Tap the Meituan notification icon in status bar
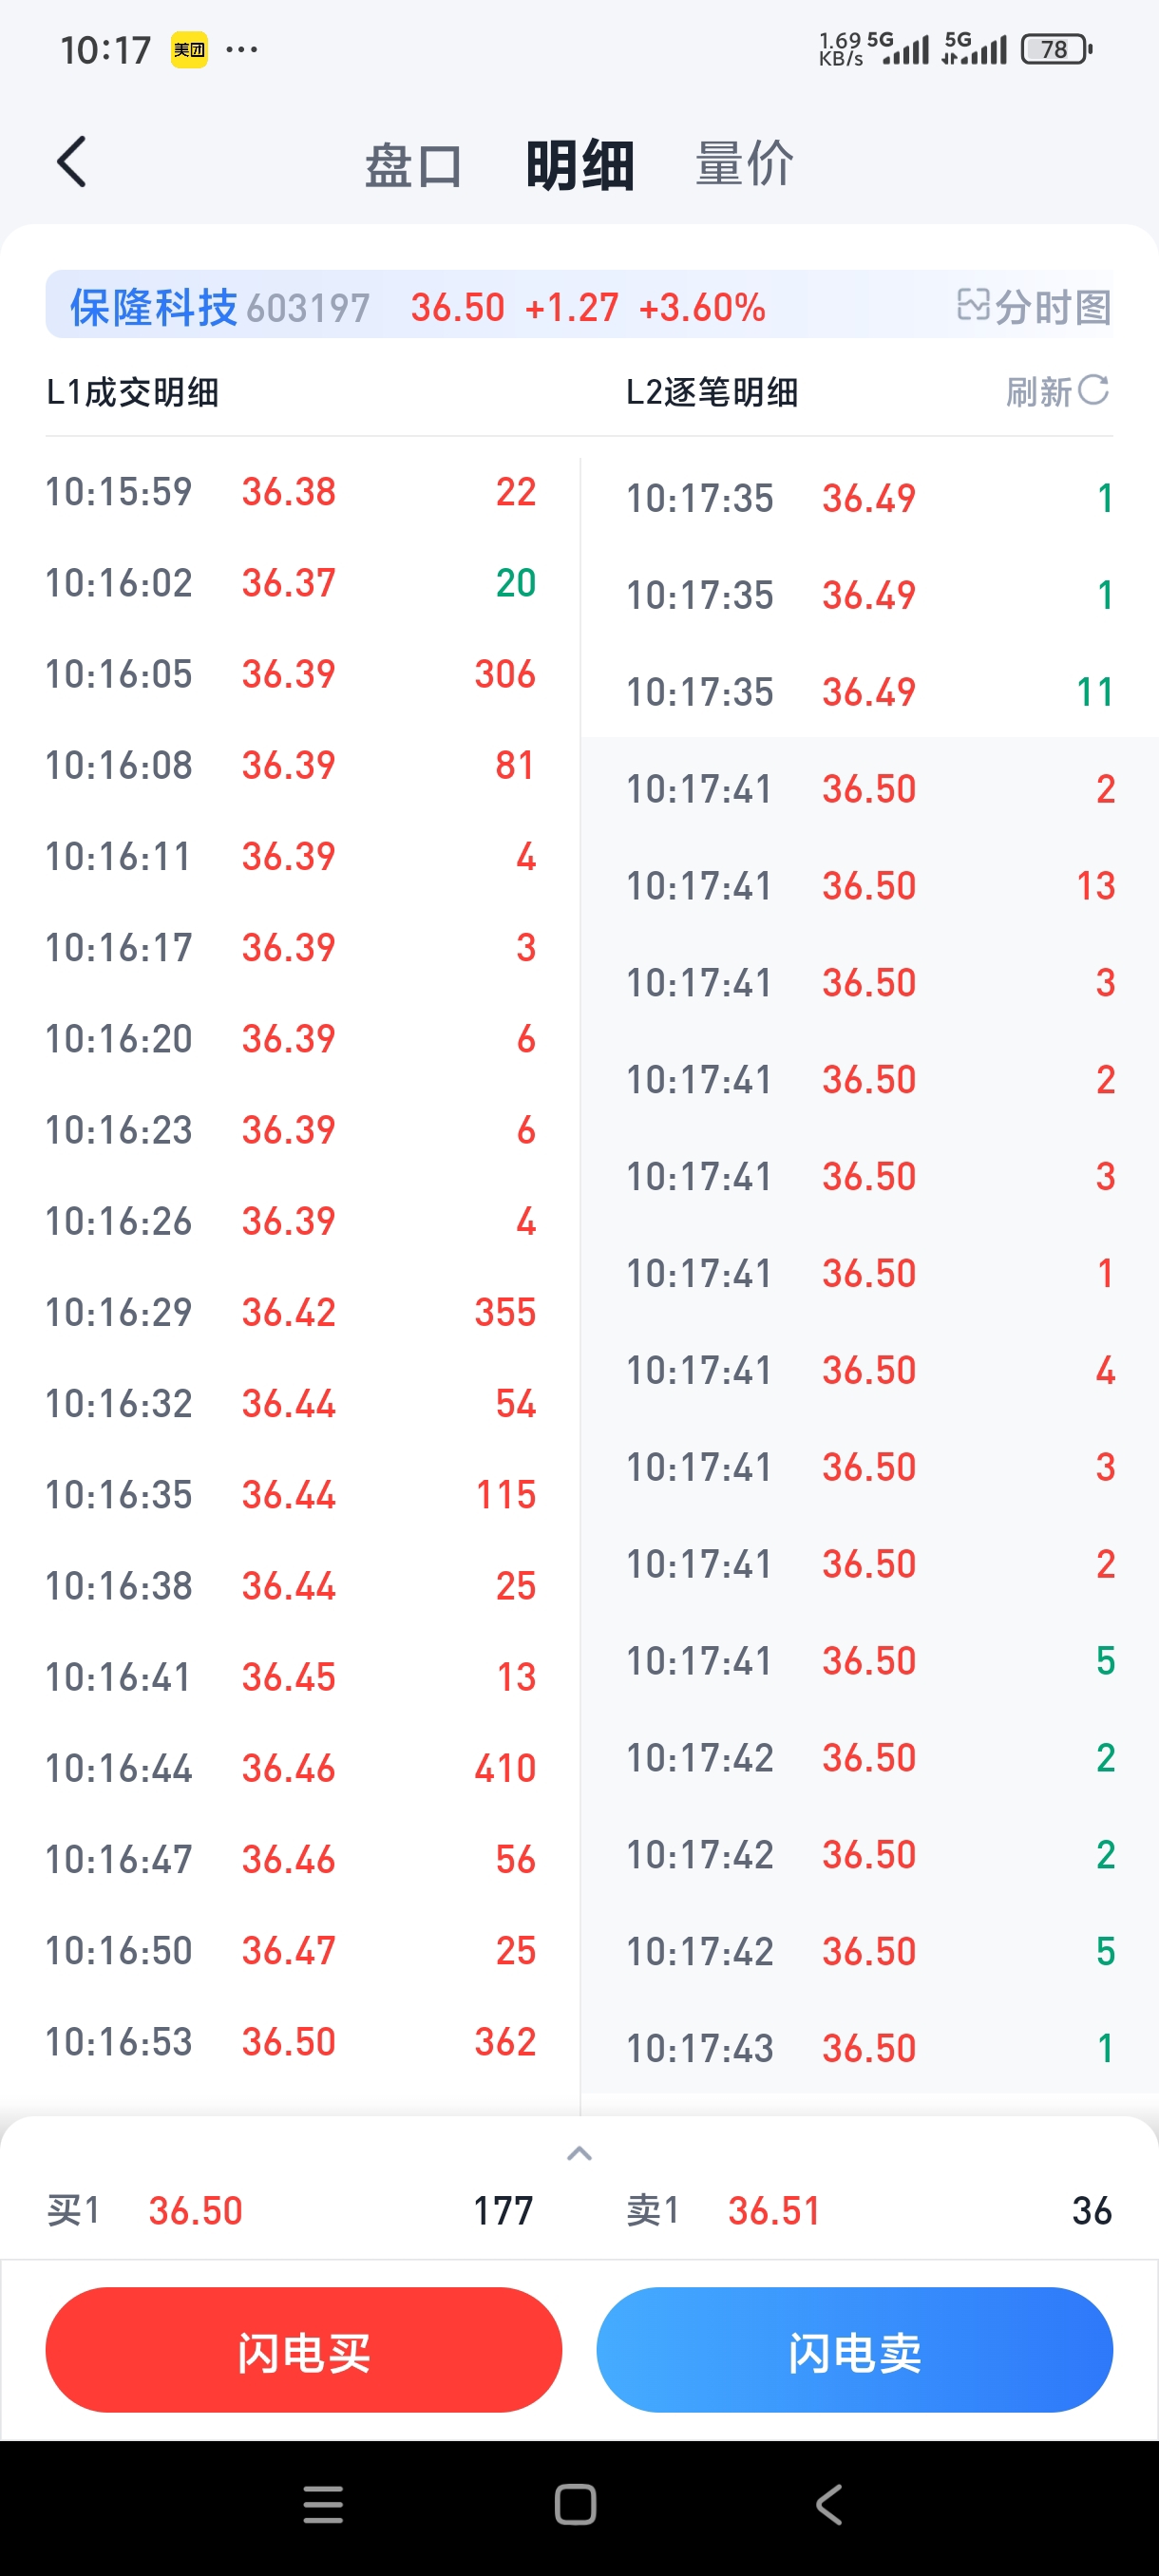Viewport: 1159px width, 2576px height. (x=189, y=49)
